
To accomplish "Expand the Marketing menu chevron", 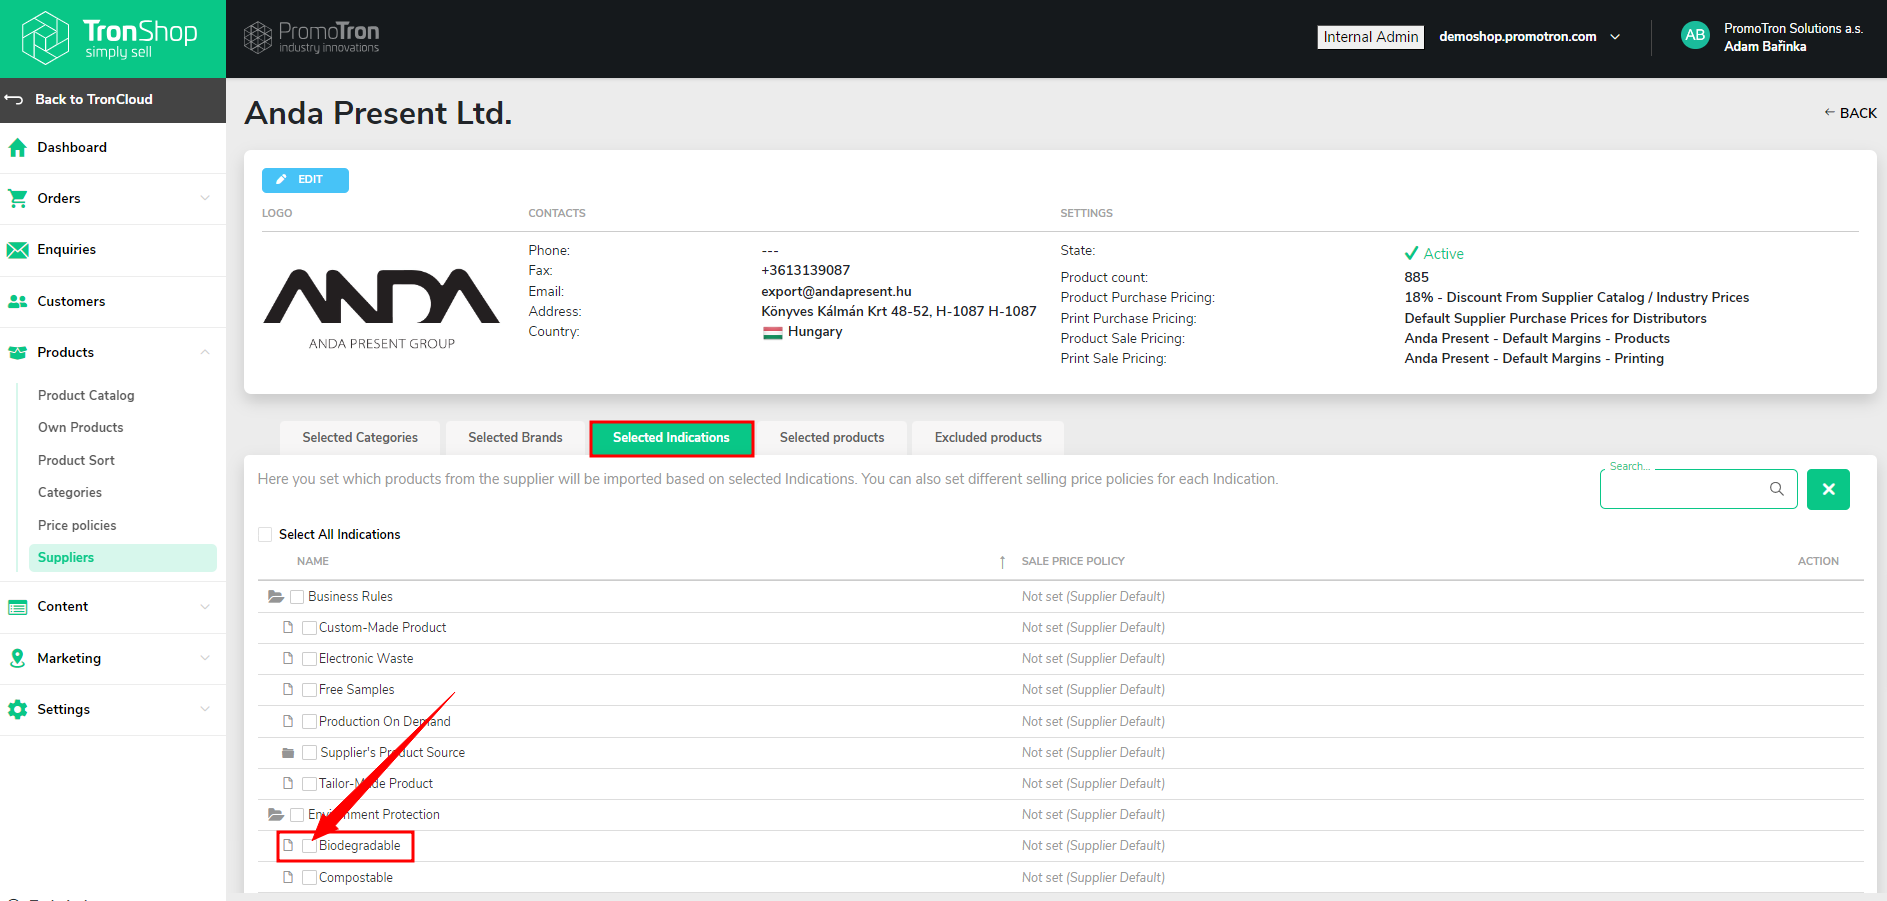I will (205, 658).
